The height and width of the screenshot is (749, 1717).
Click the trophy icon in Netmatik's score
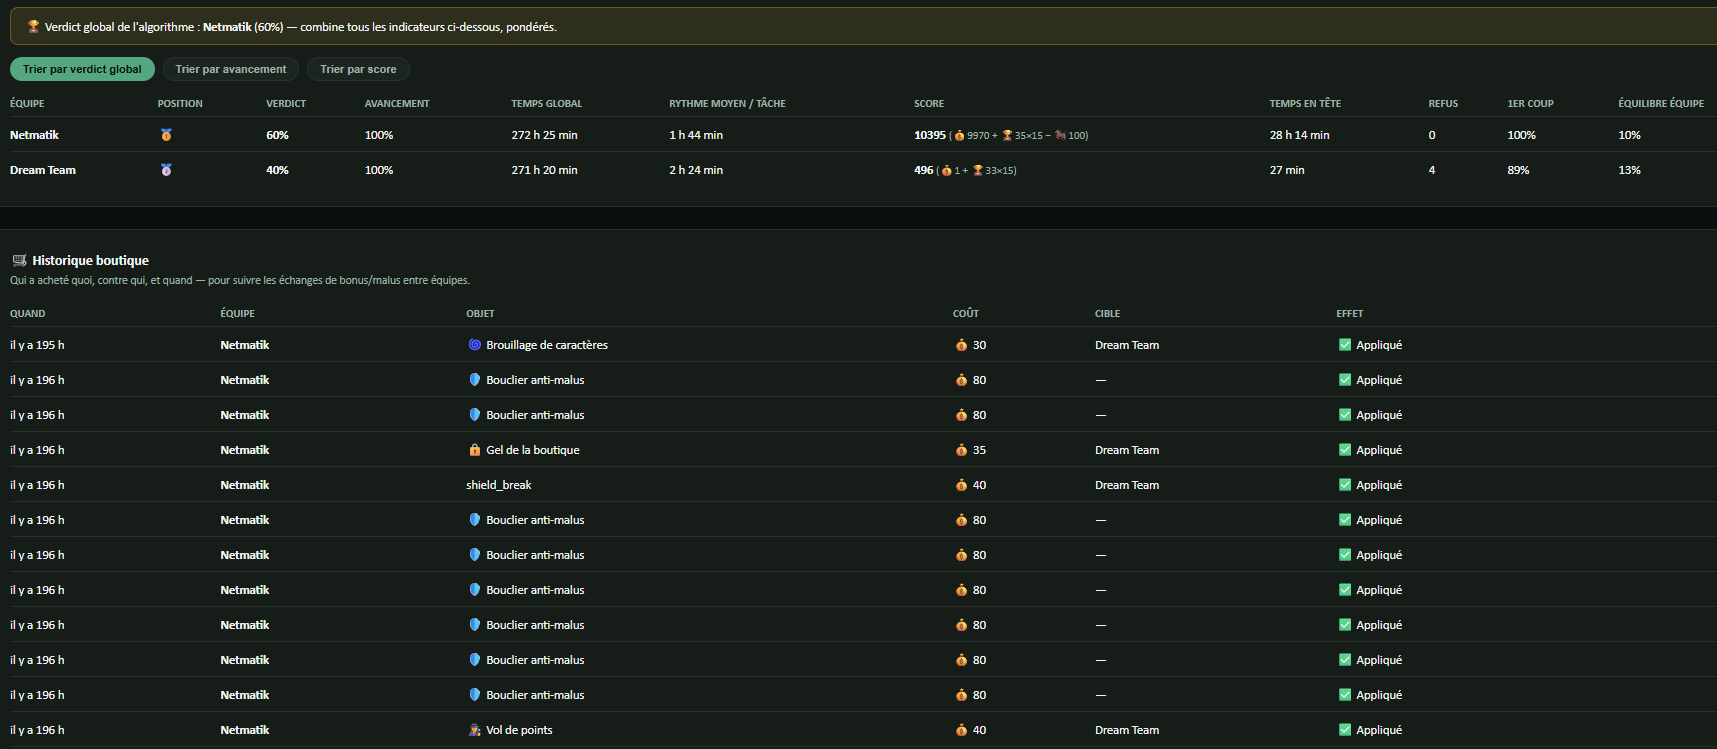coord(1007,135)
